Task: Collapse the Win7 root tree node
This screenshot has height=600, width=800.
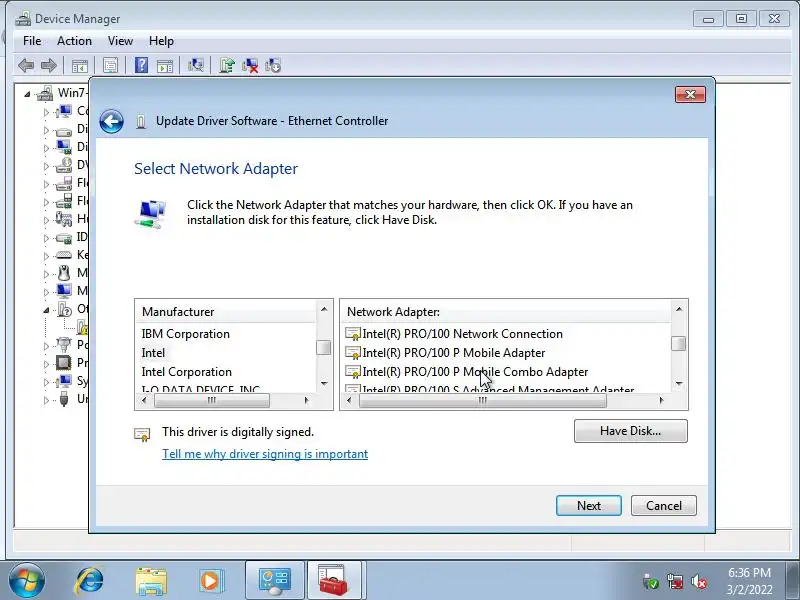Action: coord(28,94)
